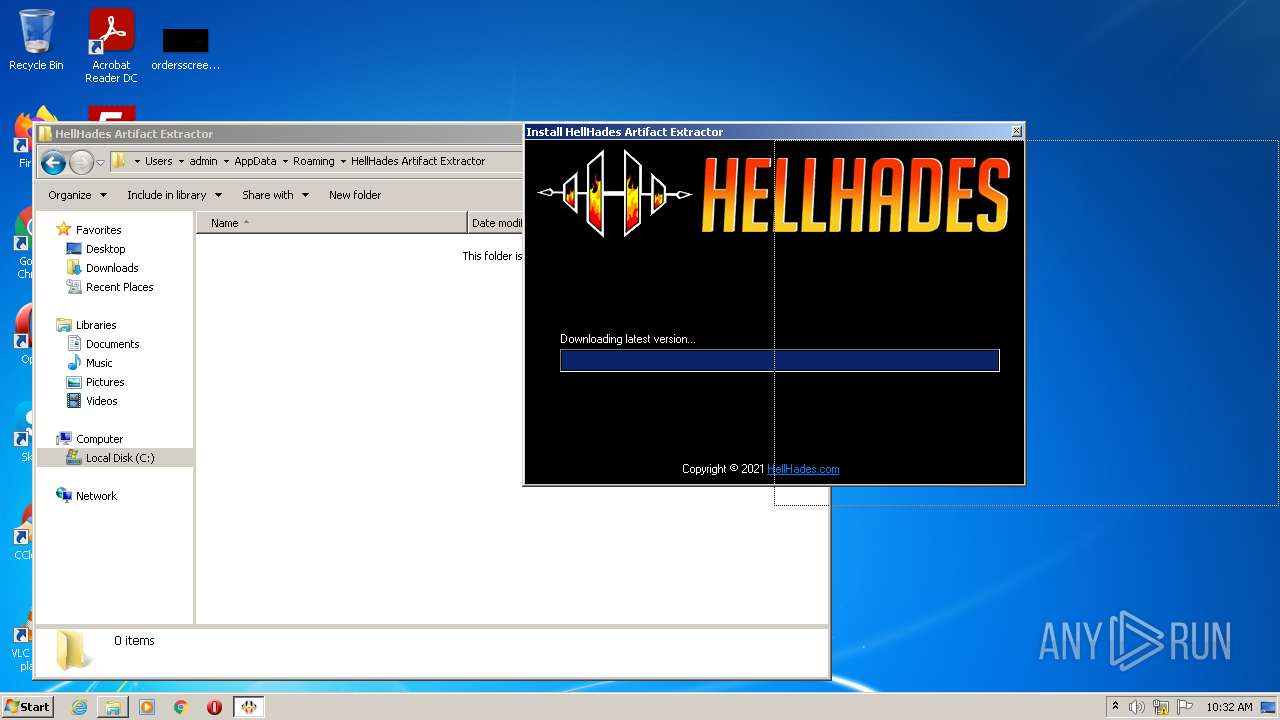Sort by the Name column header
The image size is (1280, 720).
click(331, 223)
